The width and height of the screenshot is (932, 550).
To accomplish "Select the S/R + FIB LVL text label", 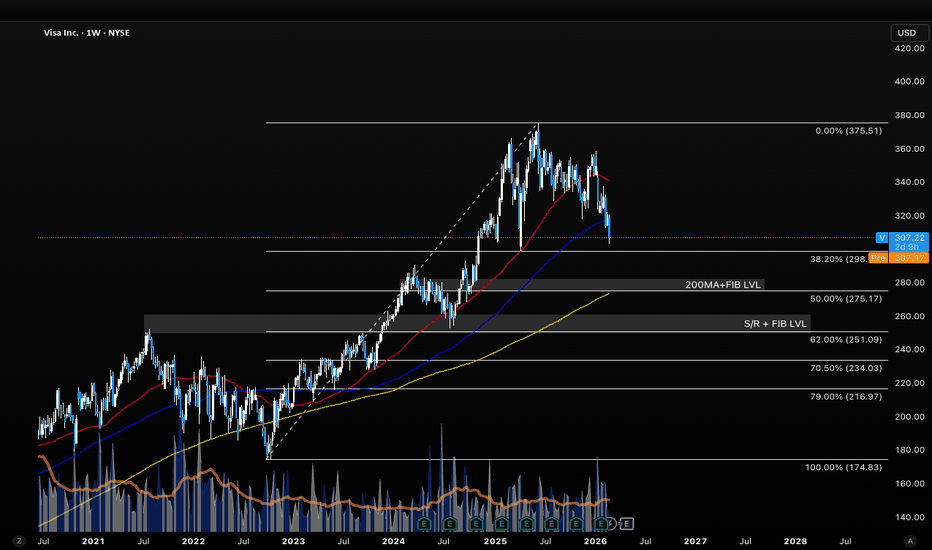I will 776,323.
